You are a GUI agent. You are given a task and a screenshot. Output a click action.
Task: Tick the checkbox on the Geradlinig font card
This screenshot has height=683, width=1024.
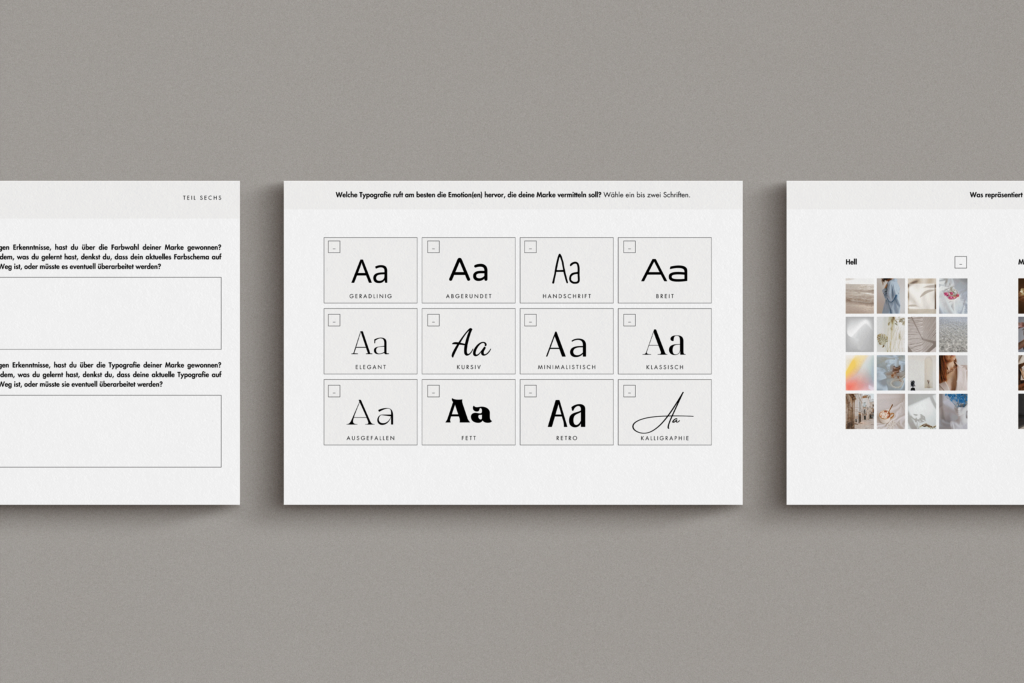(334, 247)
